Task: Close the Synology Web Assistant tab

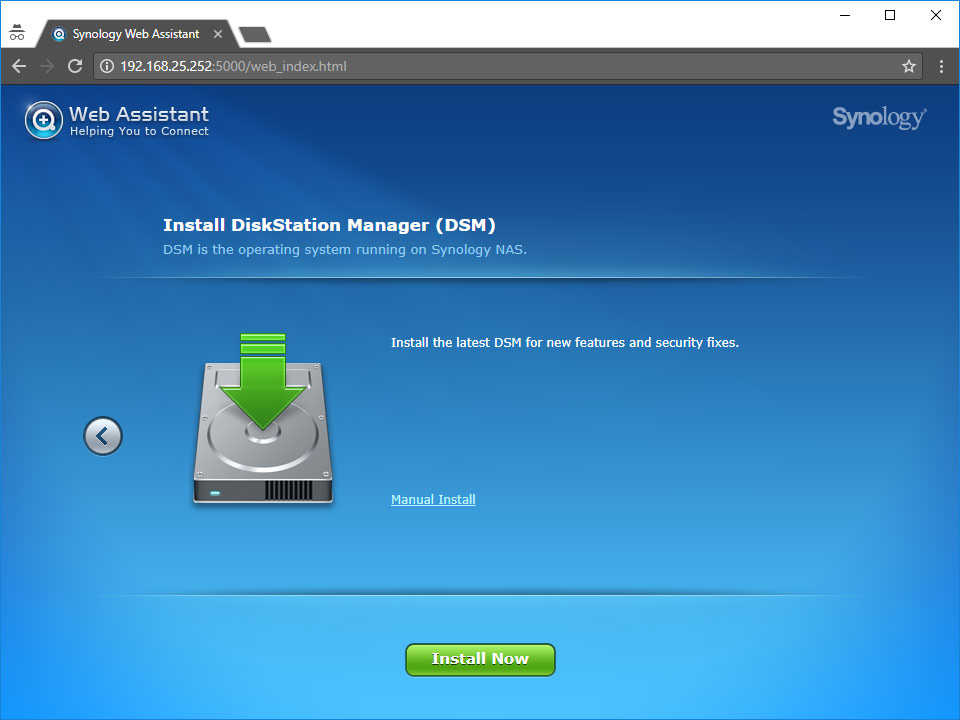Action: [x=218, y=34]
